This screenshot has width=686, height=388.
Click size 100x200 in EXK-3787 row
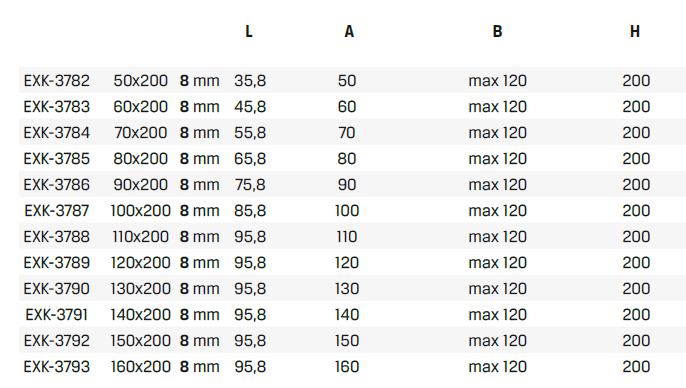(140, 211)
